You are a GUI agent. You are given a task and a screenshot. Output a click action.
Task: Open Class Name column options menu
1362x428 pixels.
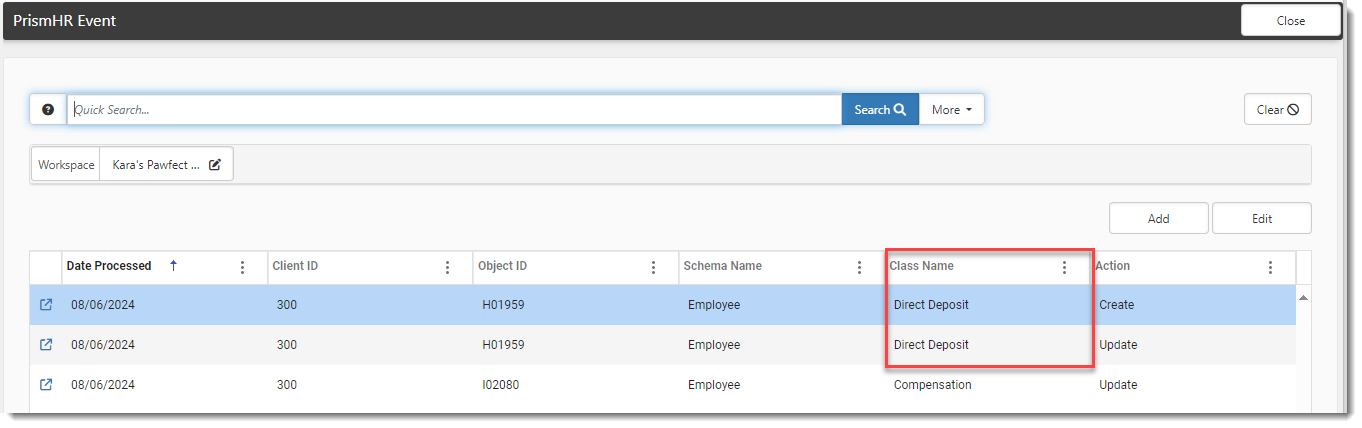1064,267
